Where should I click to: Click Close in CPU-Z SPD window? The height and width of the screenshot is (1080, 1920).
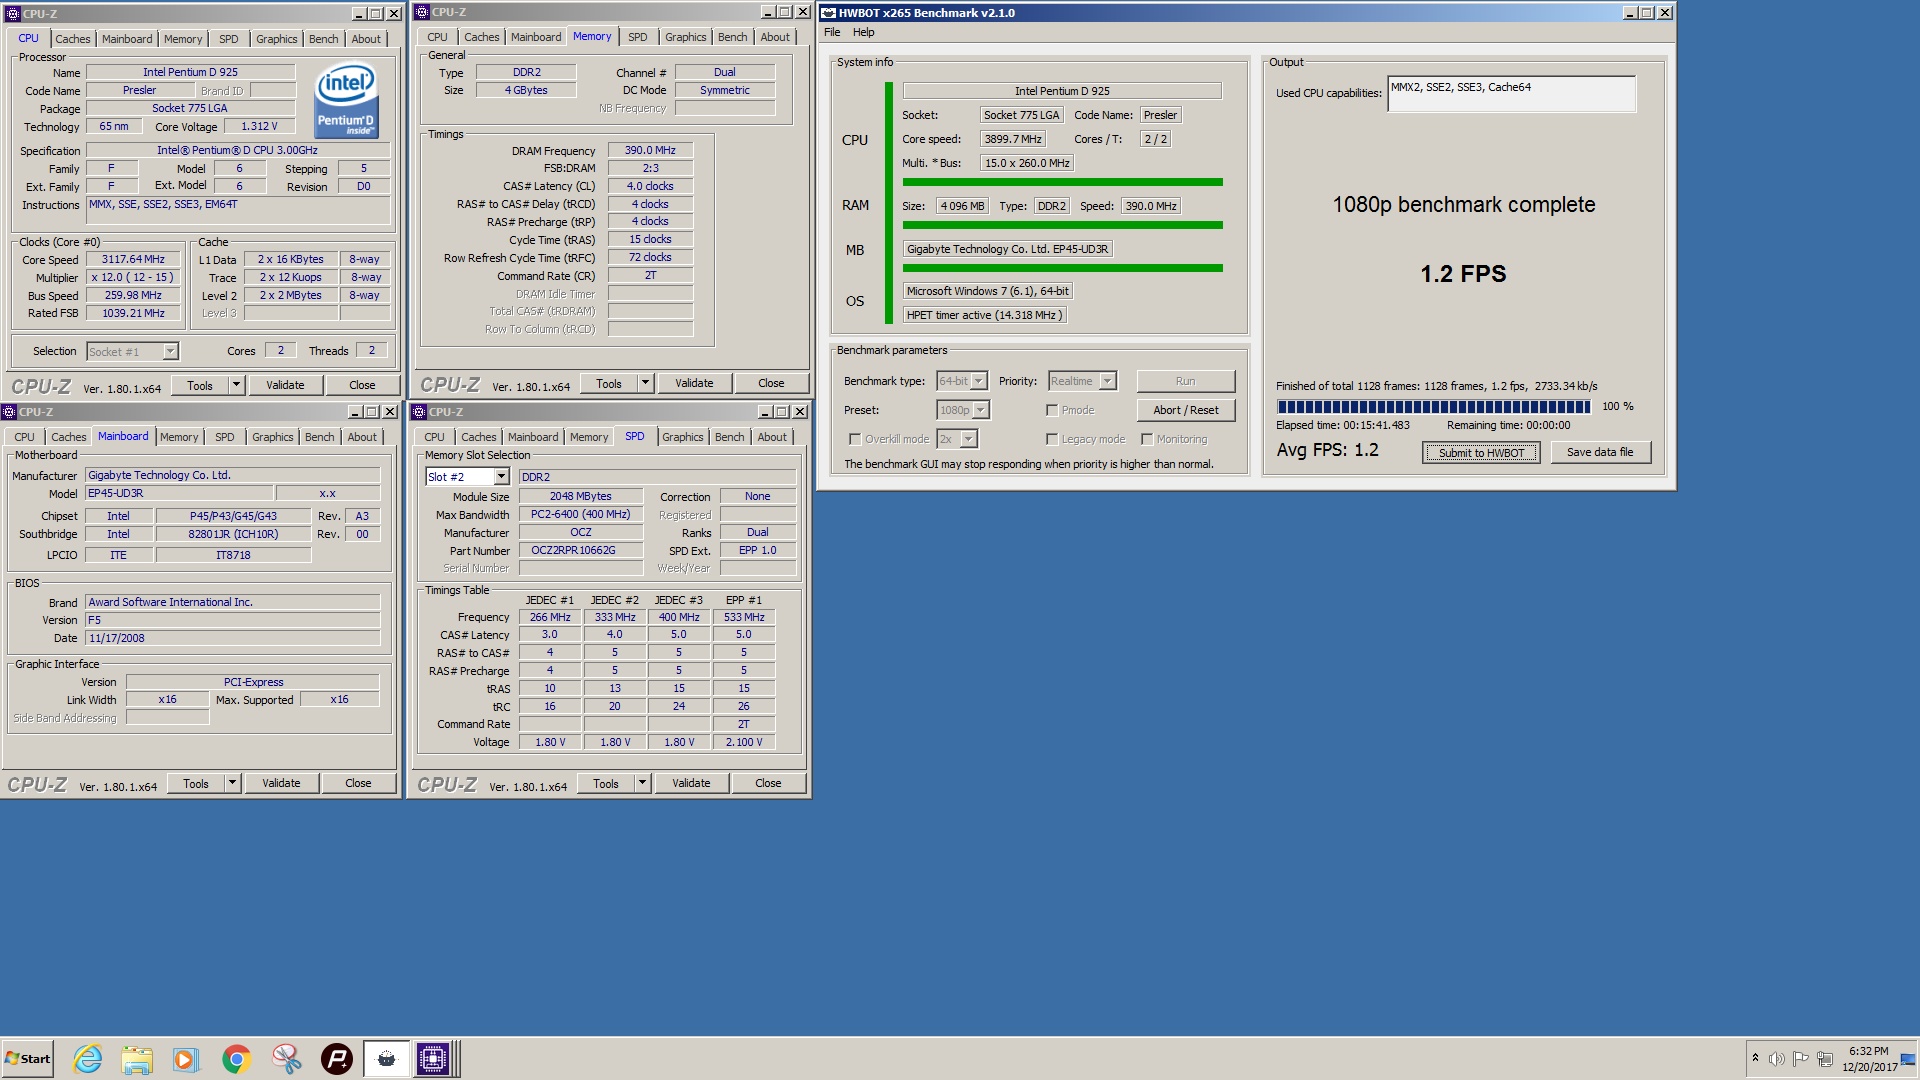pos(768,783)
